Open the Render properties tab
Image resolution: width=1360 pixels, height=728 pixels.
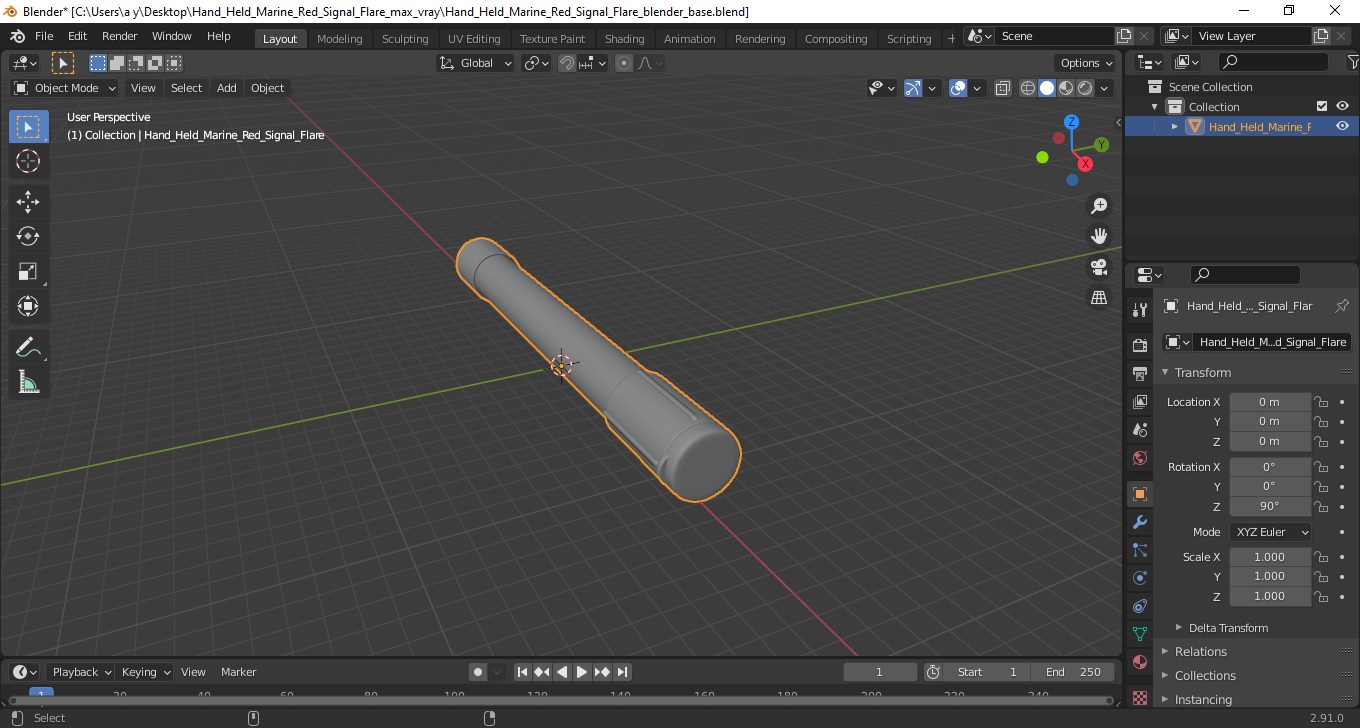1139,345
